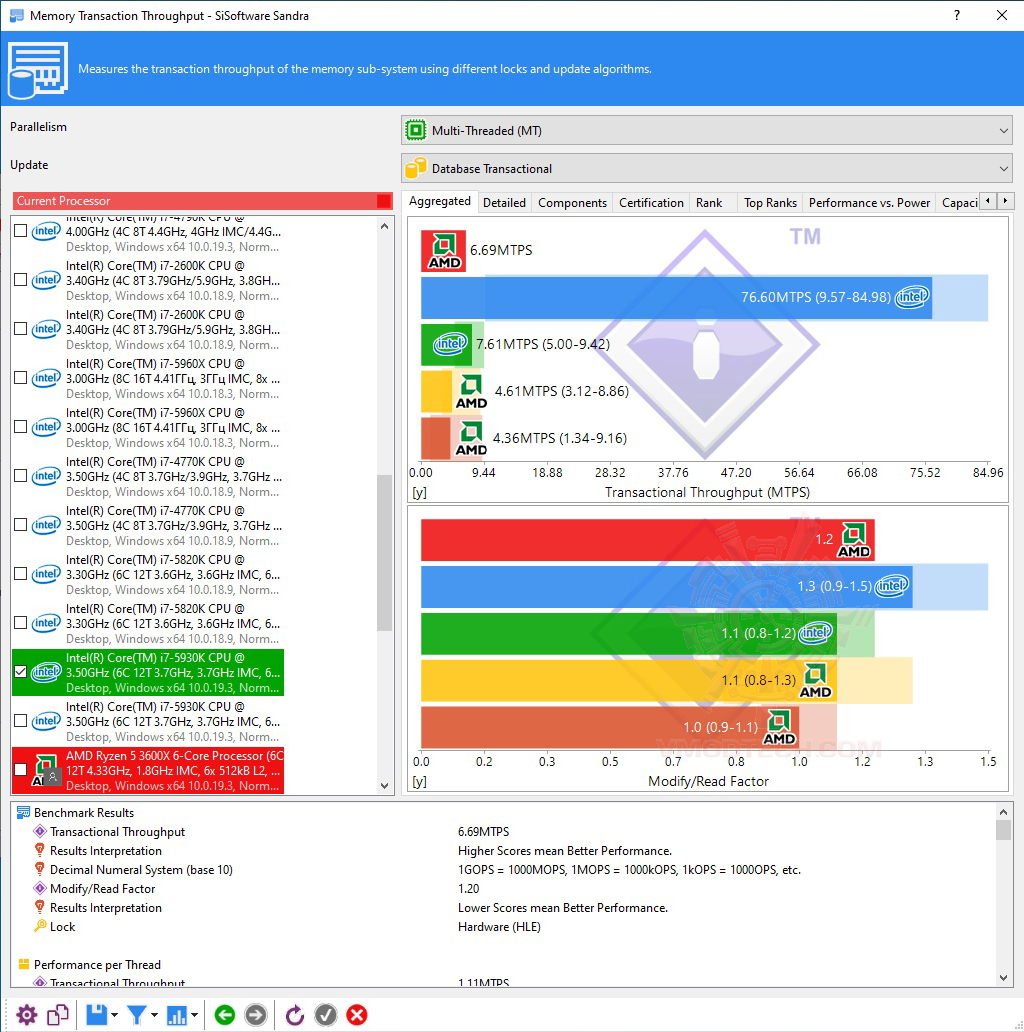
Task: Click the blue funnel filter icon
Action: point(137,1015)
